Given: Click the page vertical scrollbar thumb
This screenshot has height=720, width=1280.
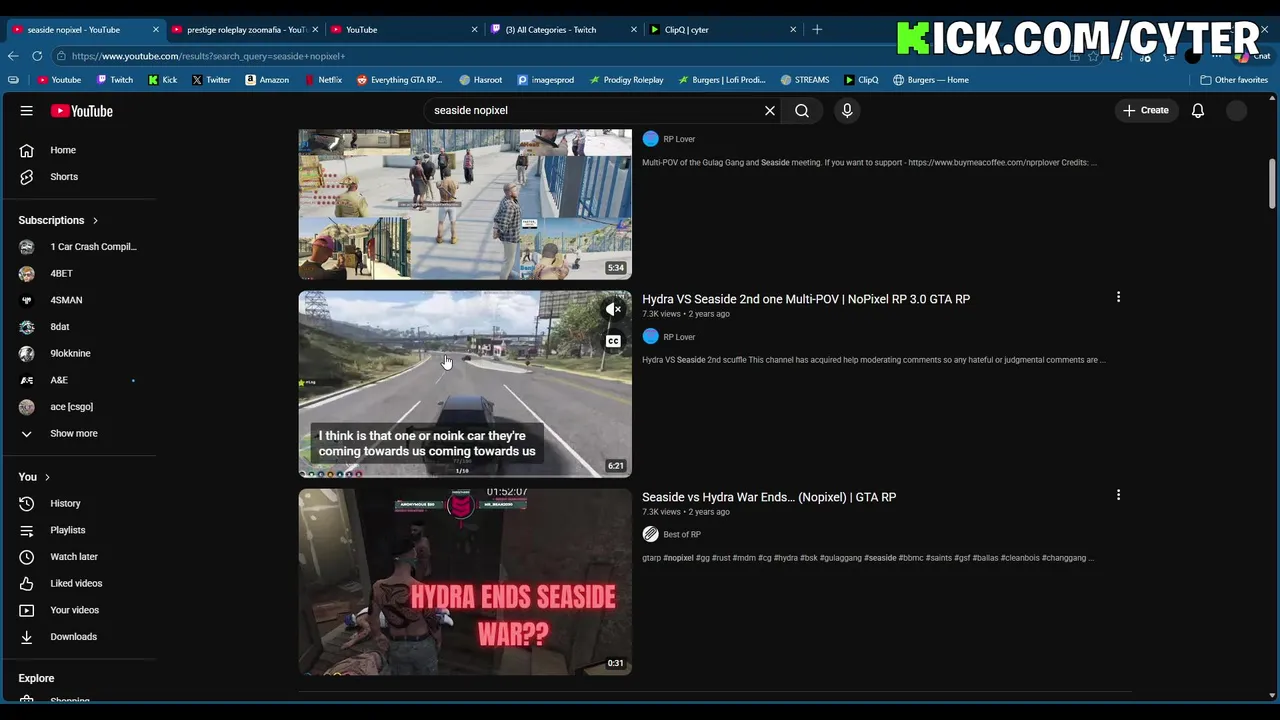Looking at the screenshot, I should tap(1272, 185).
